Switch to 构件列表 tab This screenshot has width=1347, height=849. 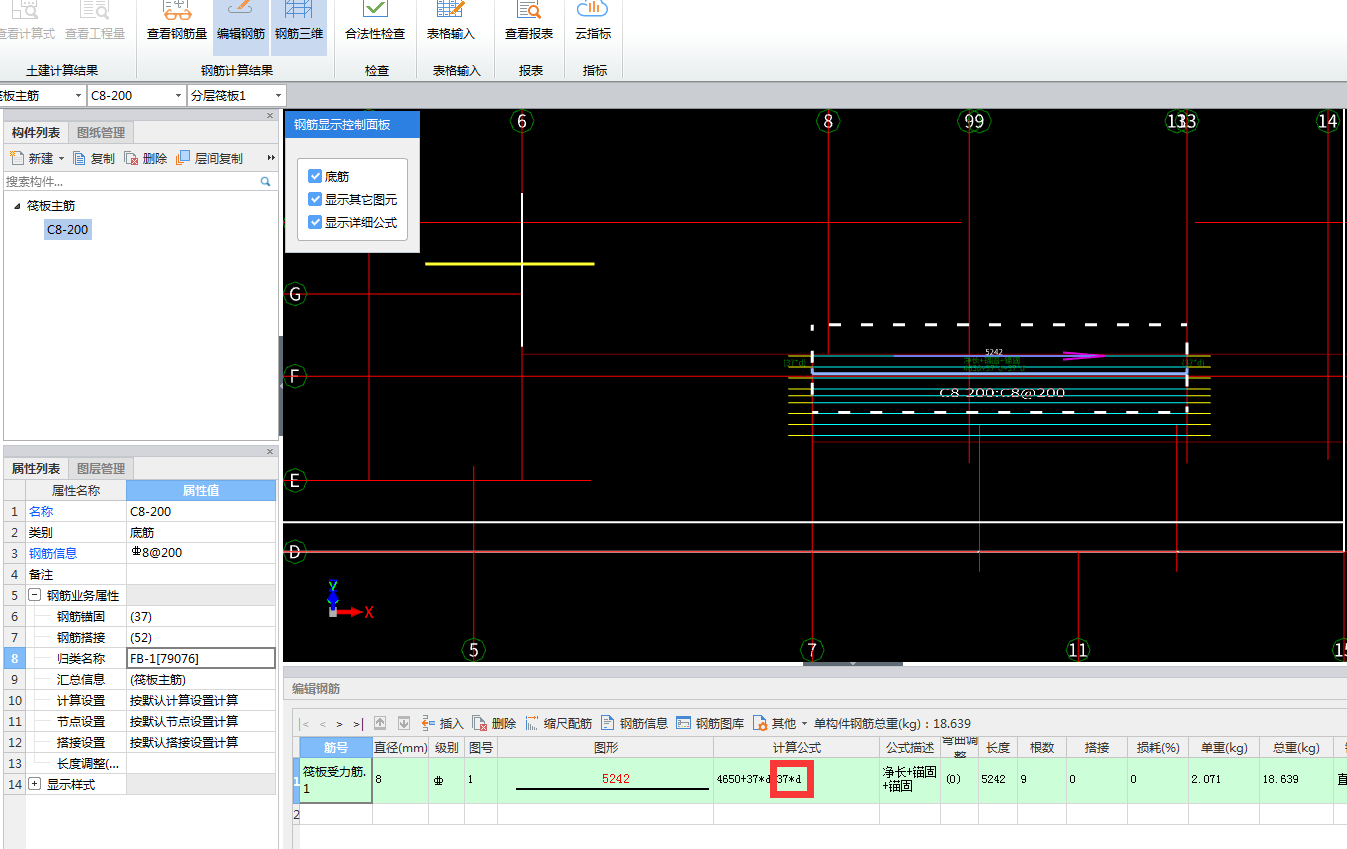(36, 133)
